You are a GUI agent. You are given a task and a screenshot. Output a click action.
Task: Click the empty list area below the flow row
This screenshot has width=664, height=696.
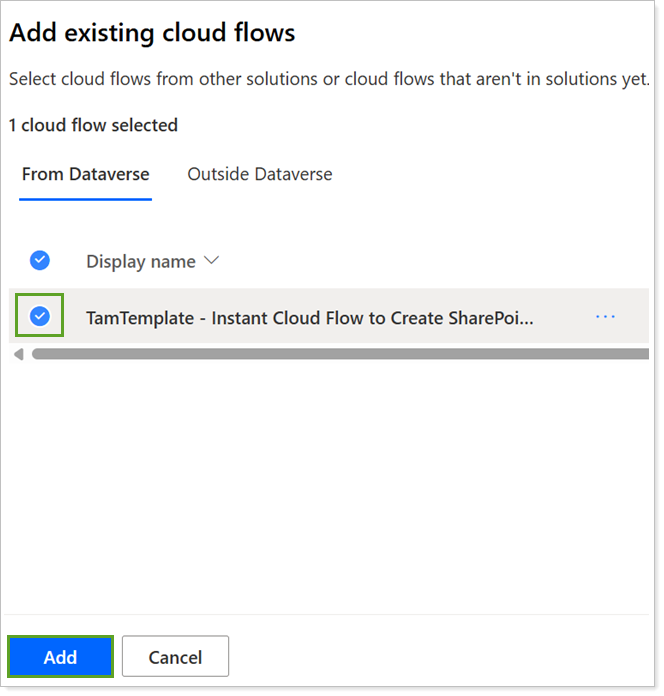coord(330,480)
